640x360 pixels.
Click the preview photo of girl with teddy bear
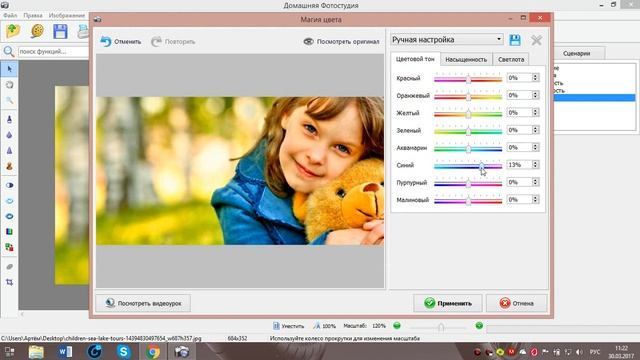[240, 171]
